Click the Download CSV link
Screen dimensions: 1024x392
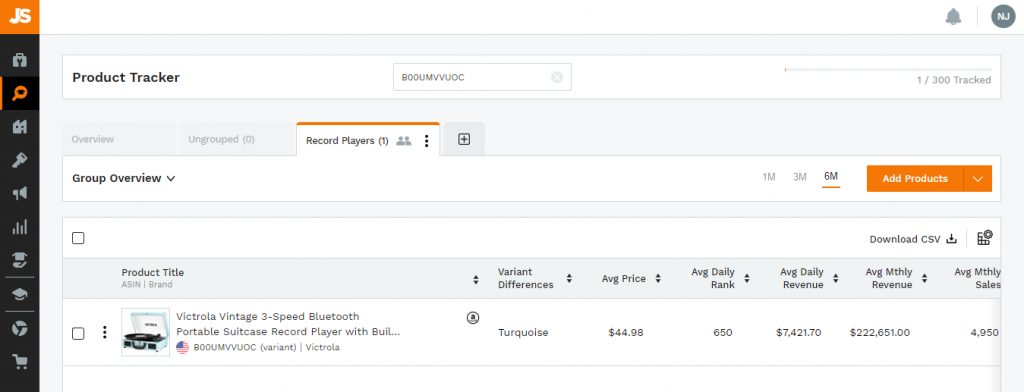[x=913, y=239]
